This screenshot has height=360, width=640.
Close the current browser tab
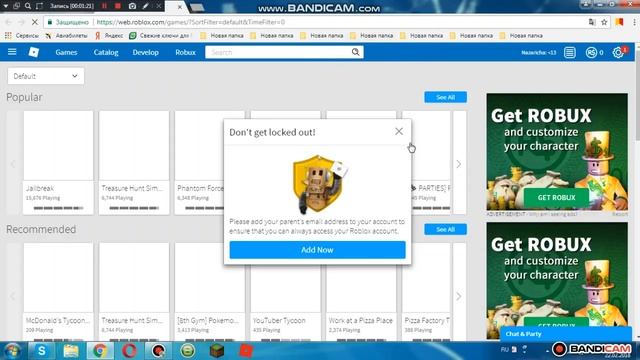180,7
